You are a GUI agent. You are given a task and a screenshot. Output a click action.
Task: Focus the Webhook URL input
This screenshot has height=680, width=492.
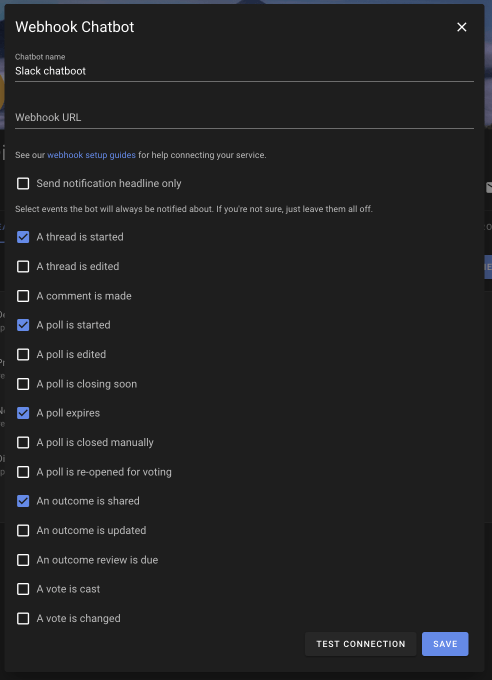click(244, 118)
